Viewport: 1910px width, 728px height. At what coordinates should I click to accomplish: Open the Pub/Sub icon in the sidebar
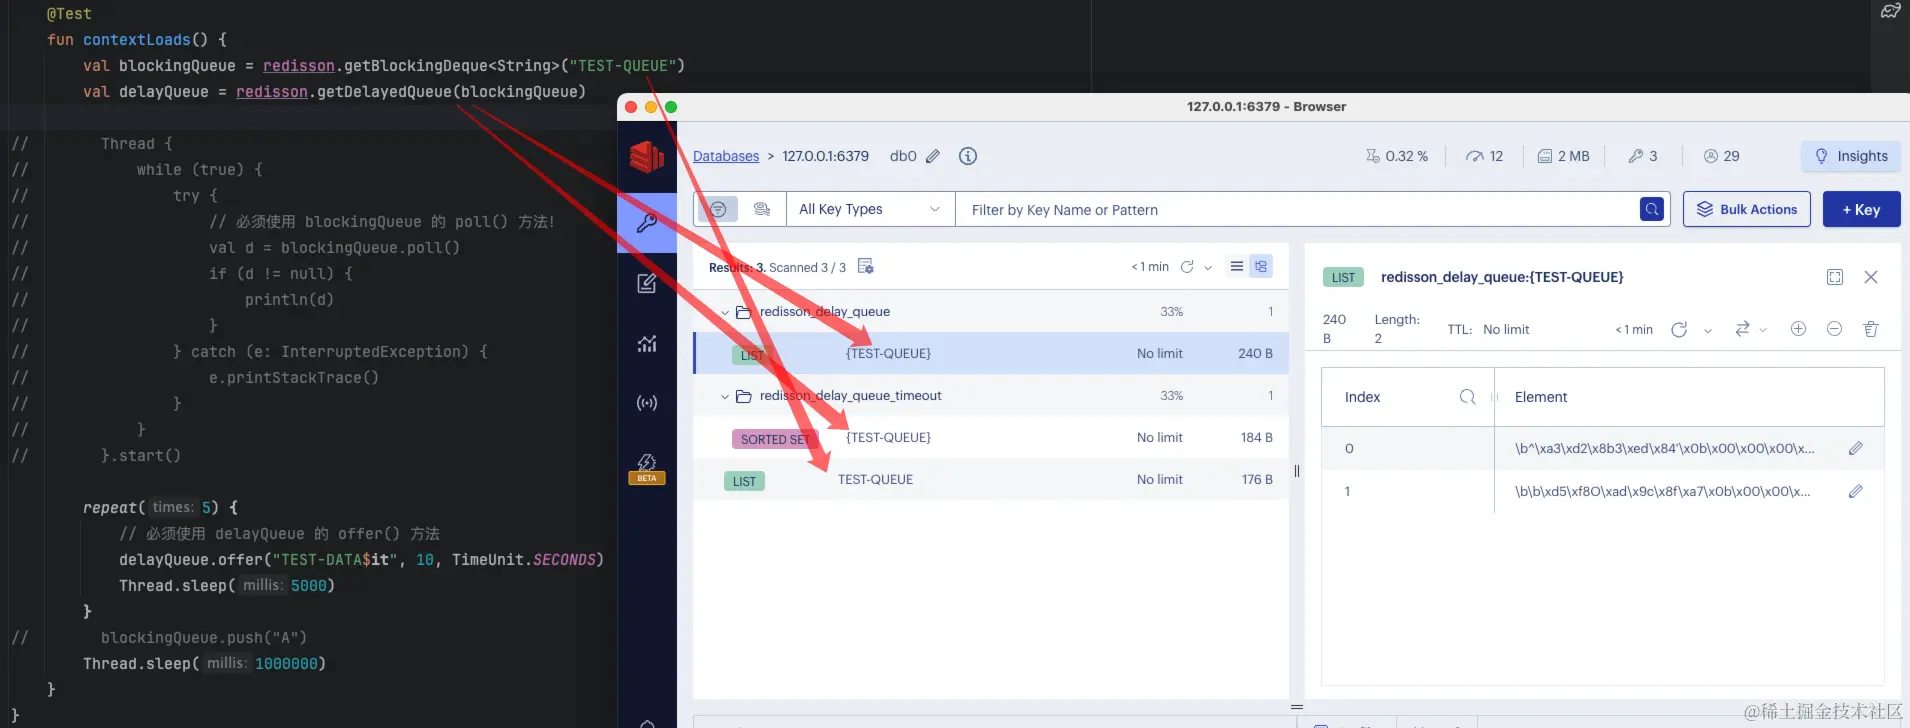[x=647, y=403]
